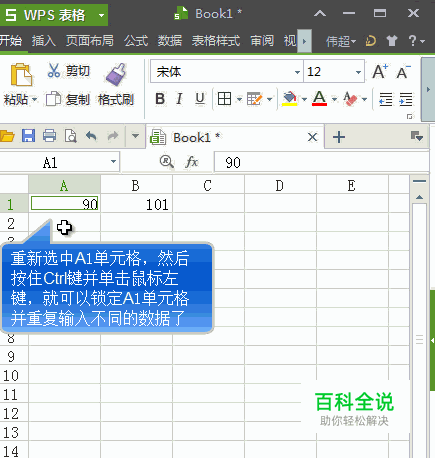Open the WPS 表格 application menu
435x458 pixels.
(54, 15)
